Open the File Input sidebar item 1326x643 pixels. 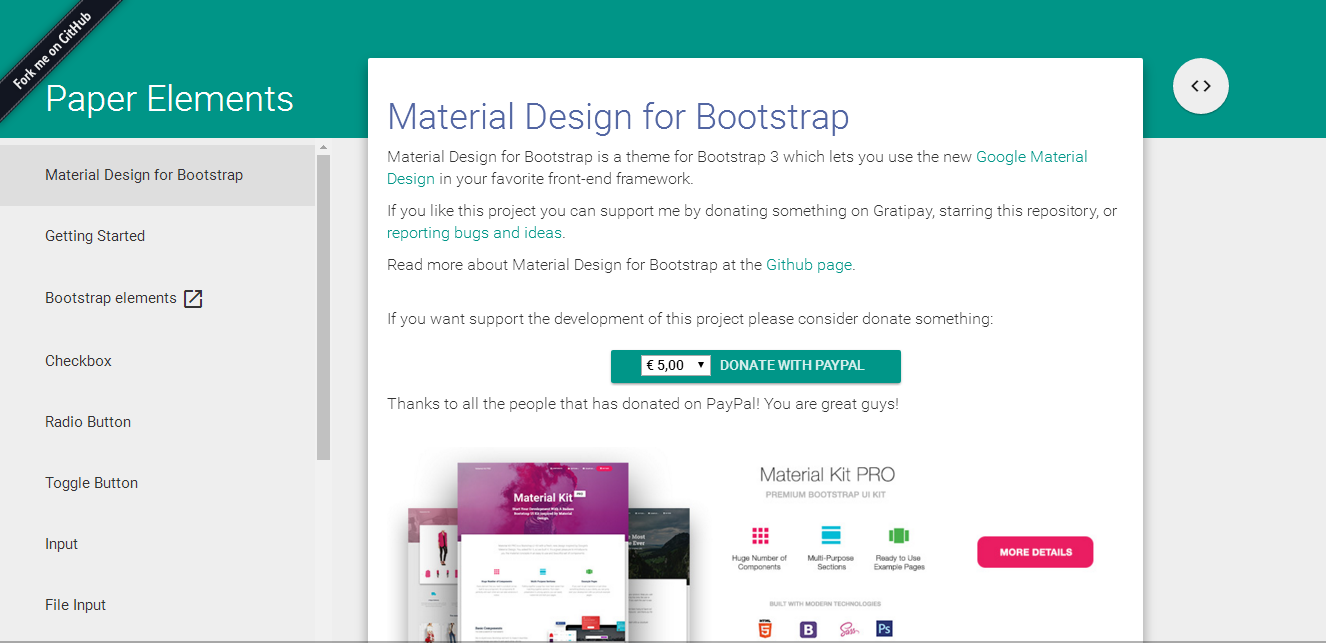click(158, 605)
